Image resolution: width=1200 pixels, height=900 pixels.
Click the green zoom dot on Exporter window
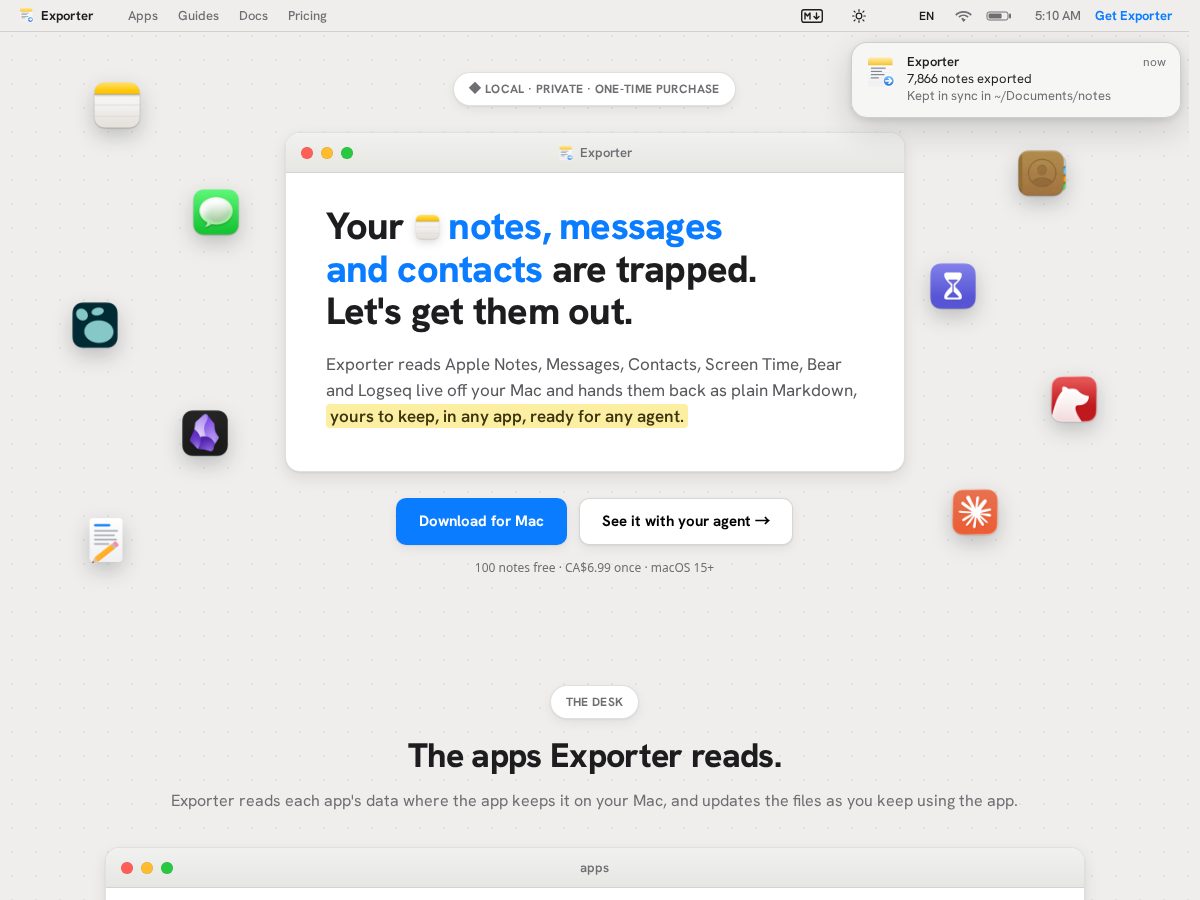[x=347, y=153]
